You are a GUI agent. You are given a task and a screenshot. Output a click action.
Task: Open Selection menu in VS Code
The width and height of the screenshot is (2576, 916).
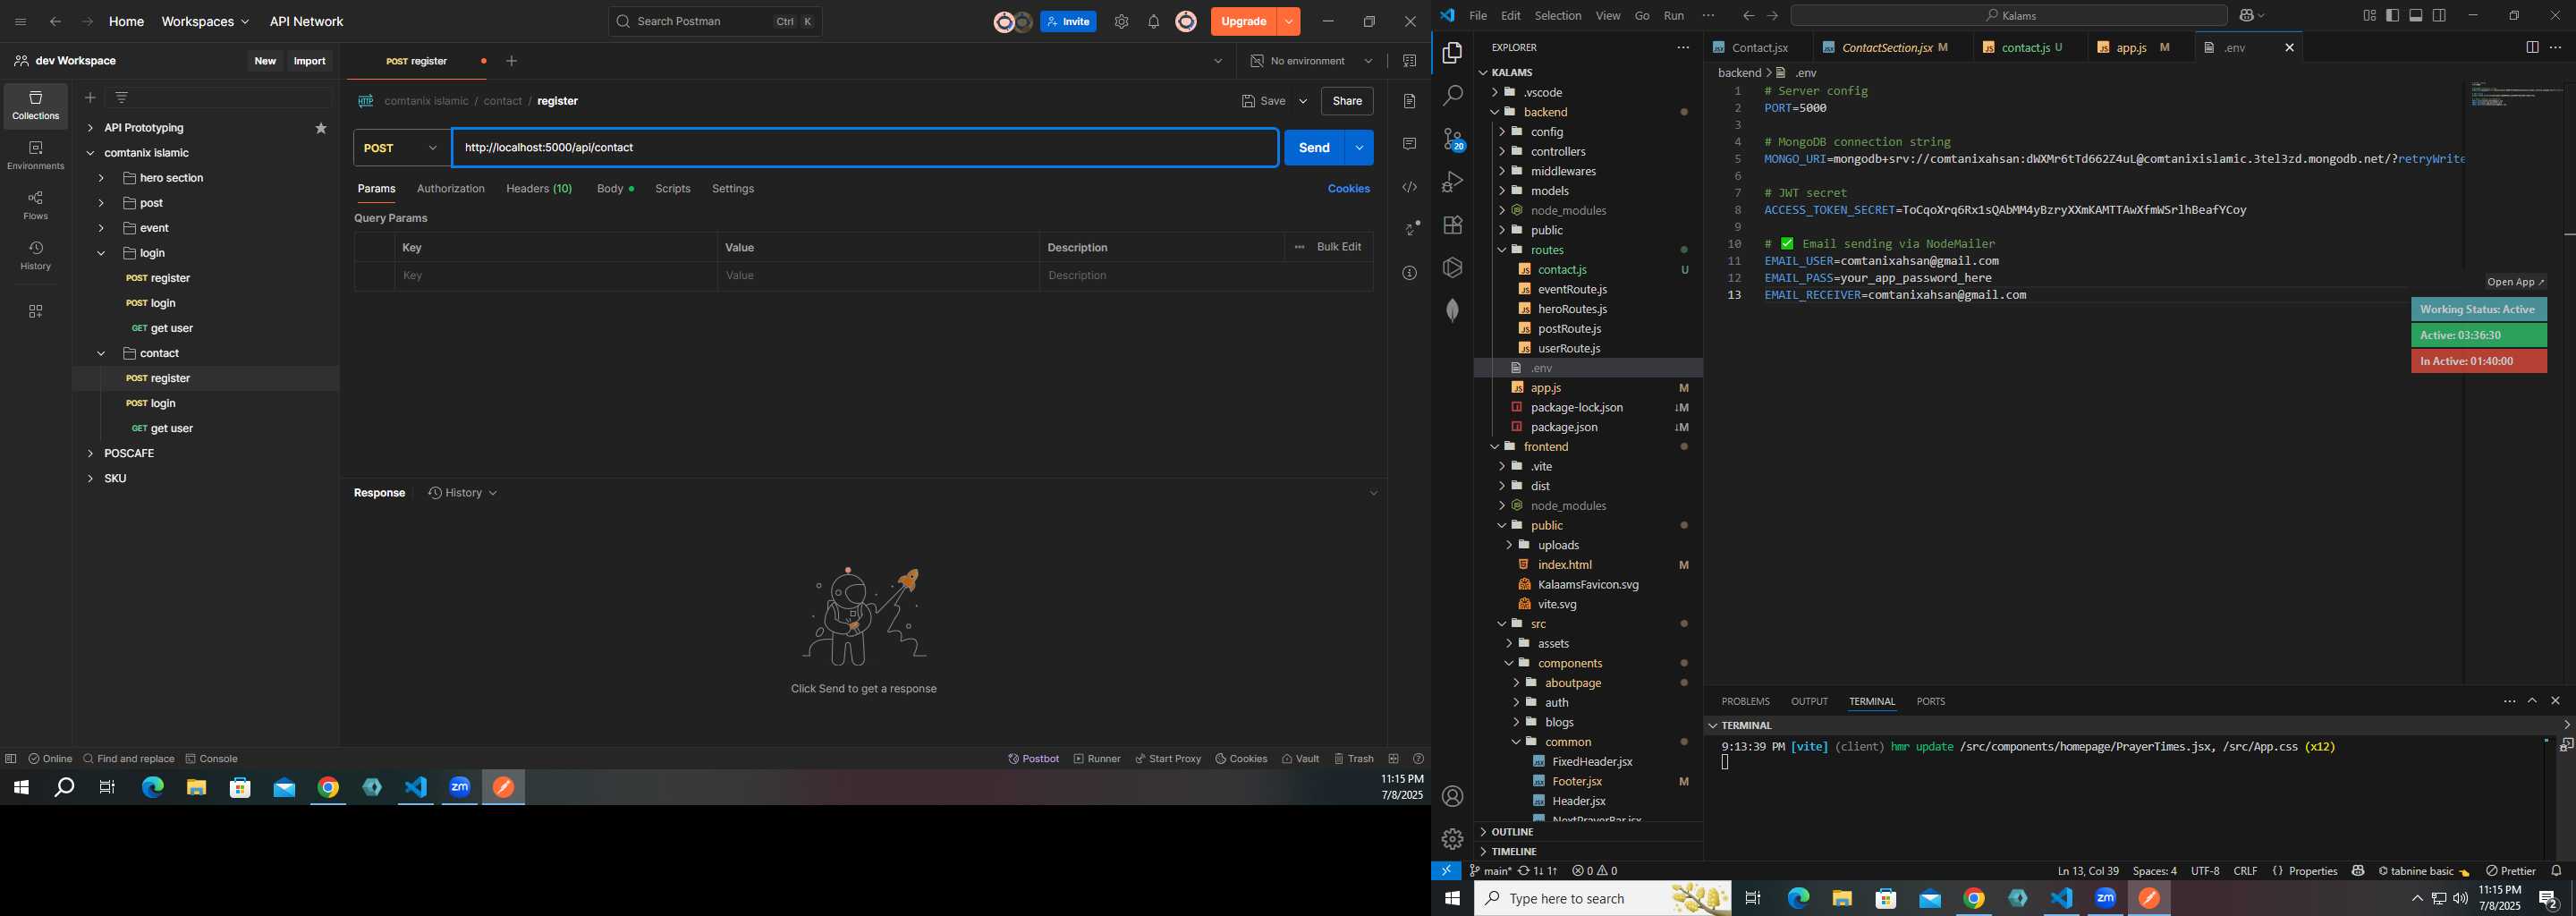(x=1558, y=15)
